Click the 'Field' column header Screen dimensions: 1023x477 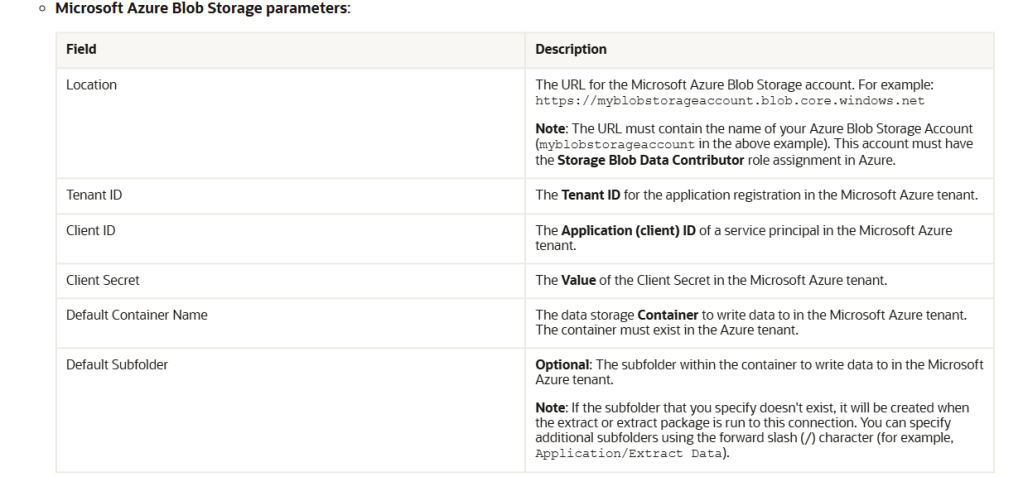(x=81, y=49)
